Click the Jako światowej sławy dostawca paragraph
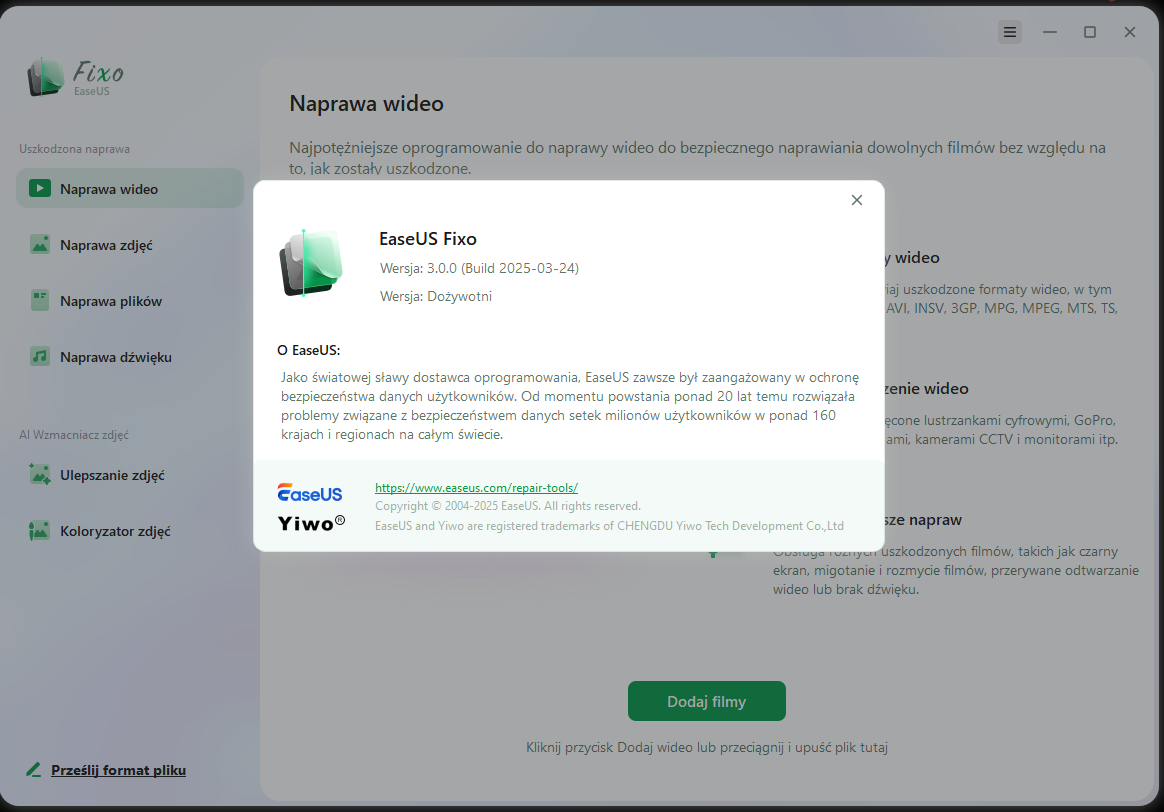This screenshot has width=1164, height=812. 569,406
